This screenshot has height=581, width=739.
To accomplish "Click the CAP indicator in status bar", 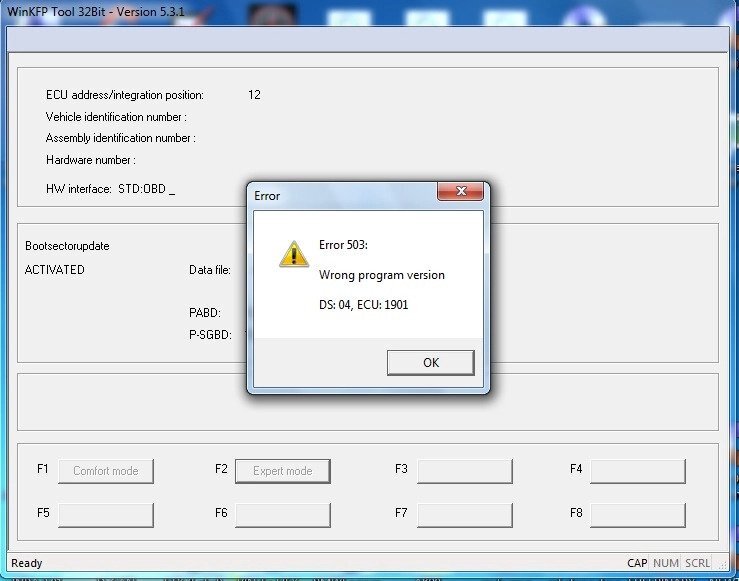I will (x=637, y=563).
